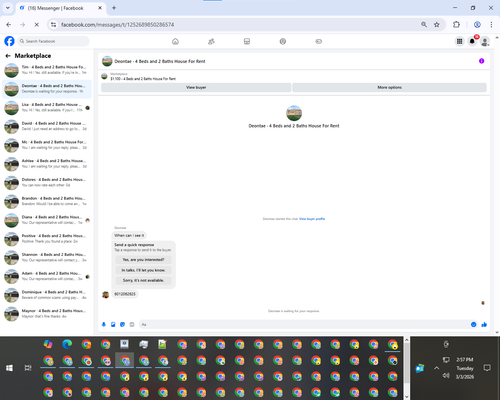
Task: Send quick reply 'Sorry, it's not available.'
Action: [x=143, y=280]
